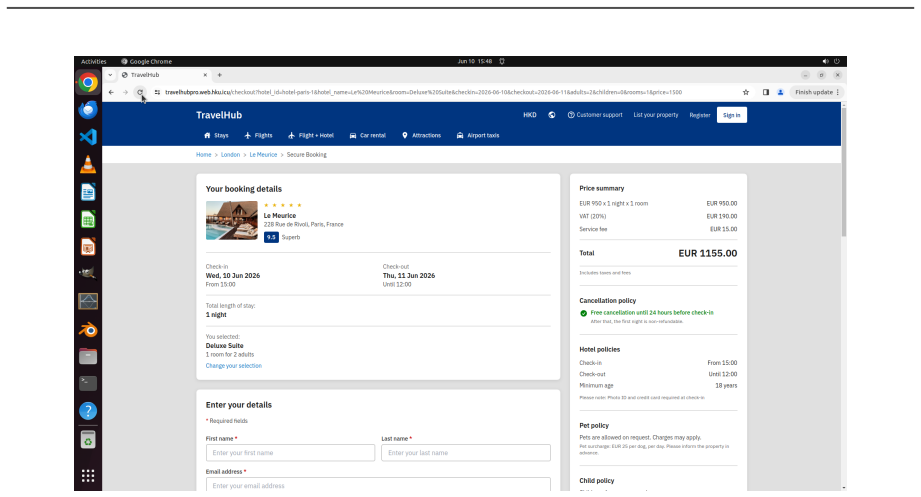Open LibreOffice Calc from dock
This screenshot has height=497, width=921.
click(88, 220)
